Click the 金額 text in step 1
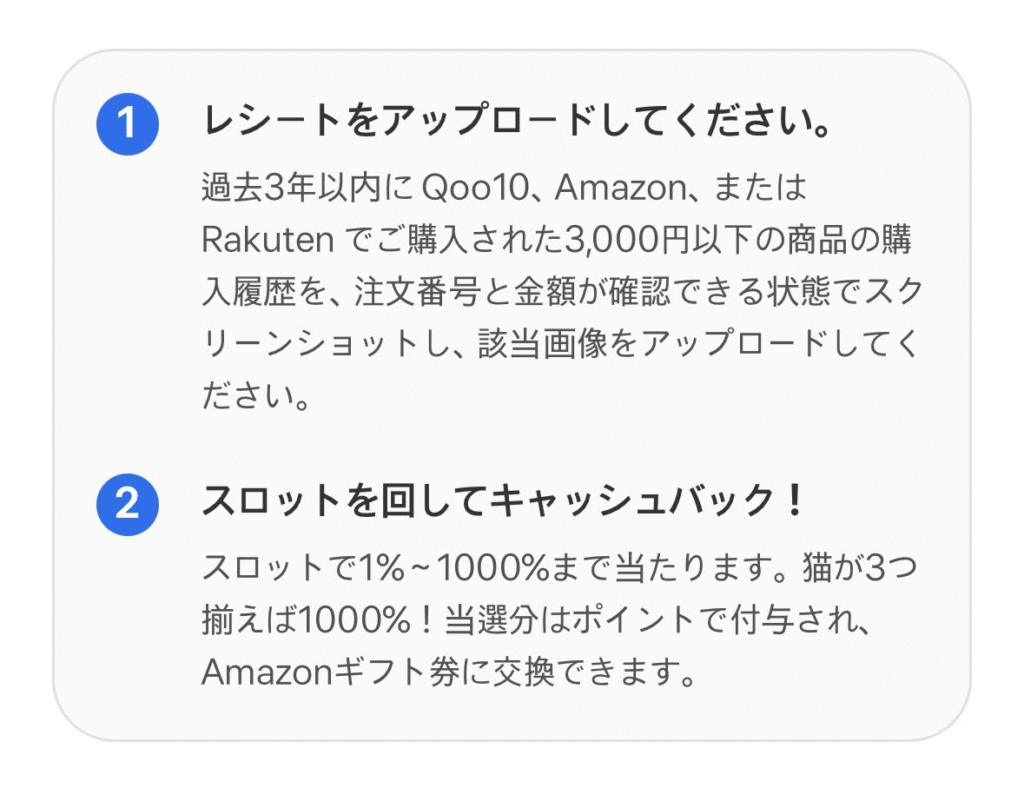The width and height of the screenshot is (1024, 808). pos(545,291)
